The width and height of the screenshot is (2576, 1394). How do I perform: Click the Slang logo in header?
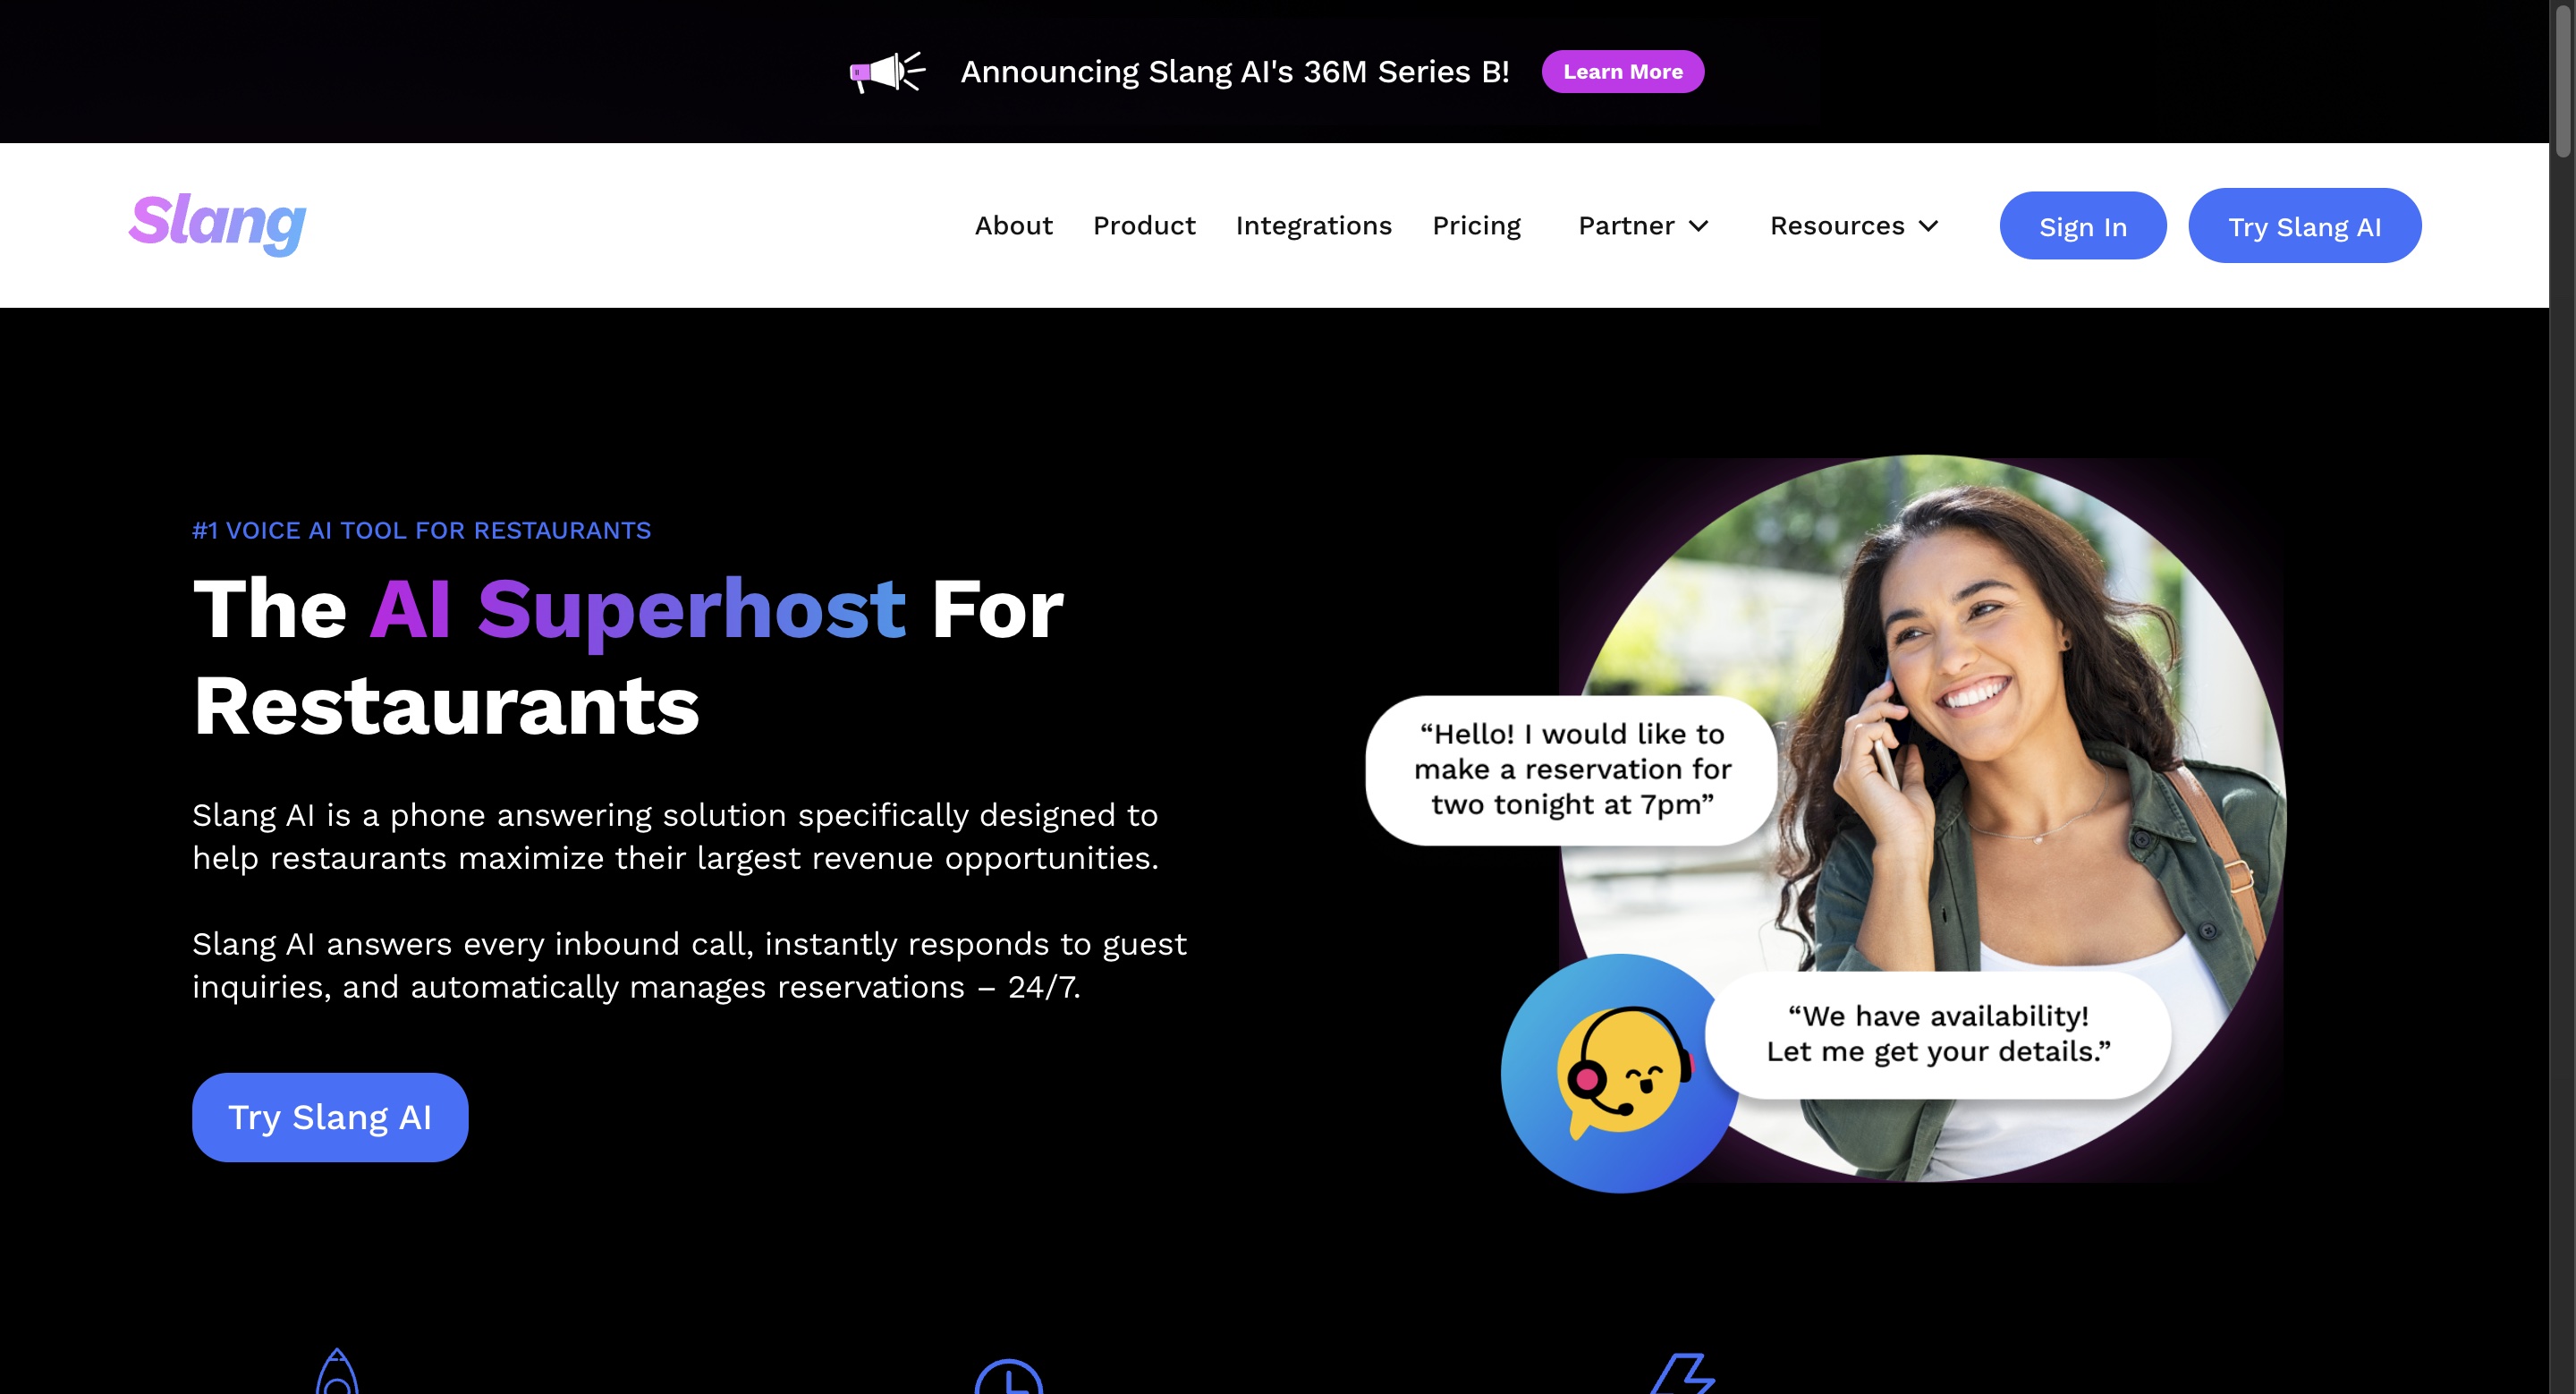point(217,224)
